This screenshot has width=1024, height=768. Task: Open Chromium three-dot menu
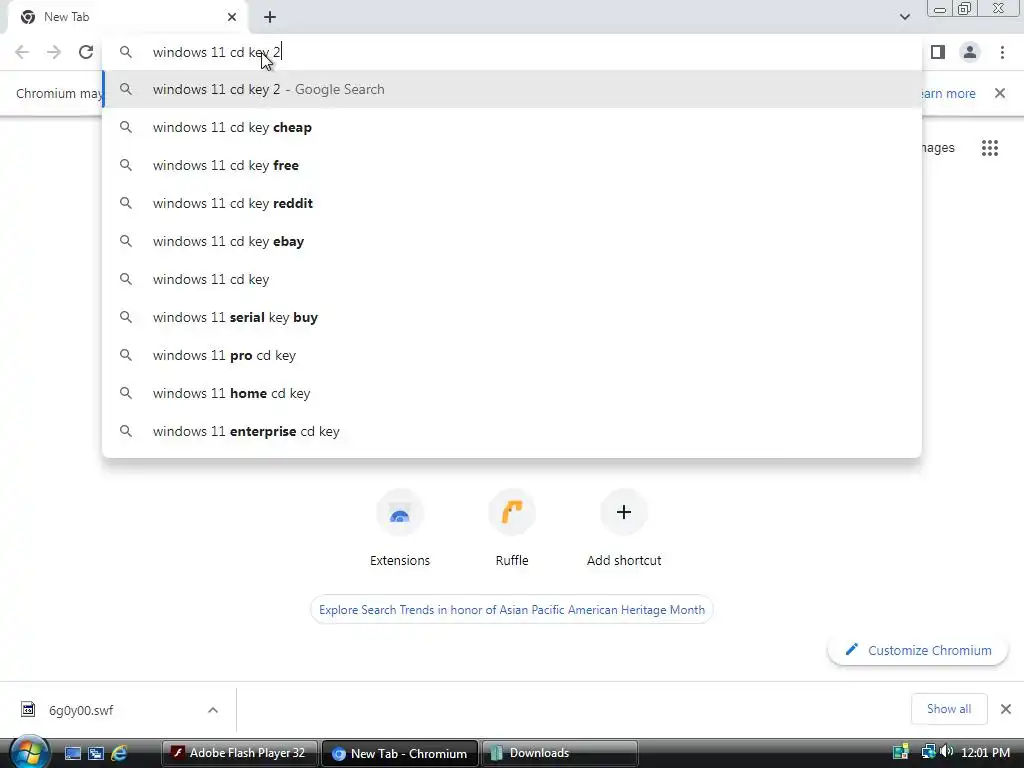(x=1002, y=52)
